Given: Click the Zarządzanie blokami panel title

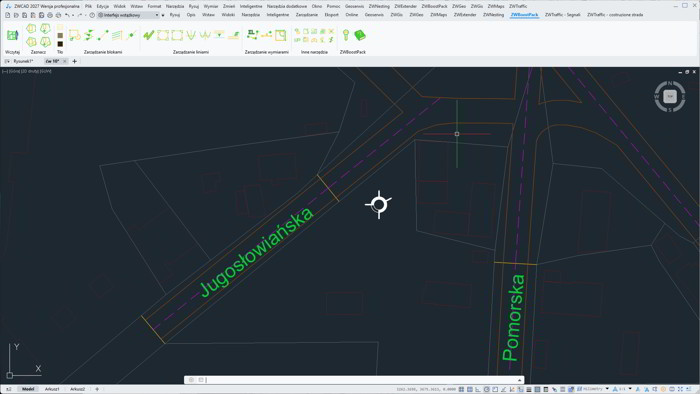Looking at the screenshot, I should point(103,52).
